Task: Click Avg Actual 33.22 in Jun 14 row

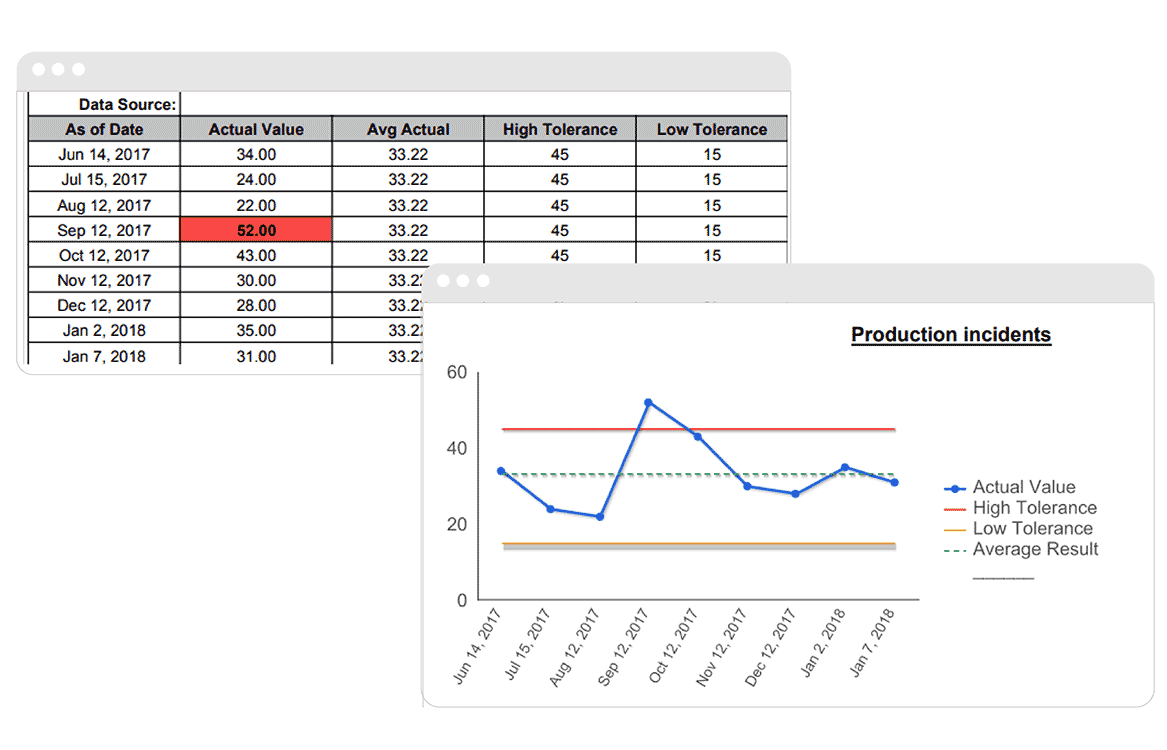Action: (x=408, y=154)
